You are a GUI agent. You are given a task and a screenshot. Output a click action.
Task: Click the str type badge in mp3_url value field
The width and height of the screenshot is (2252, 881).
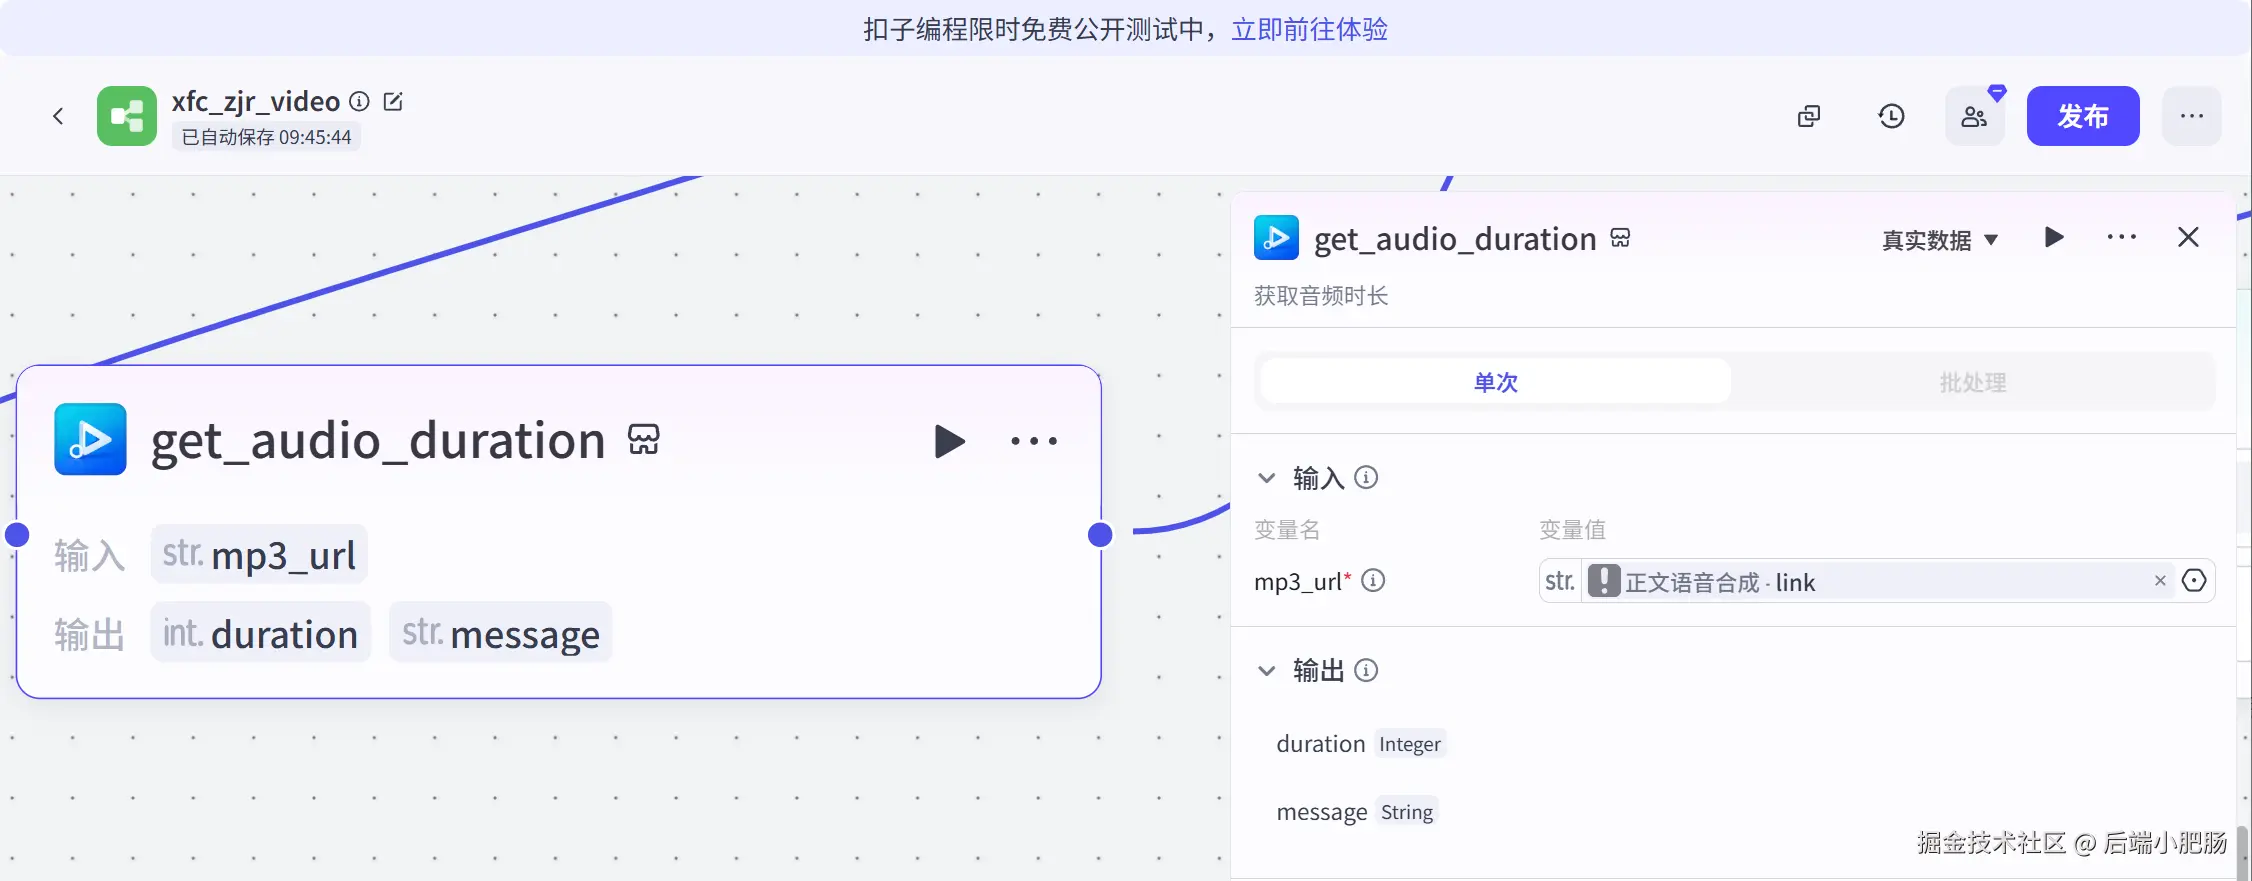pos(1560,581)
